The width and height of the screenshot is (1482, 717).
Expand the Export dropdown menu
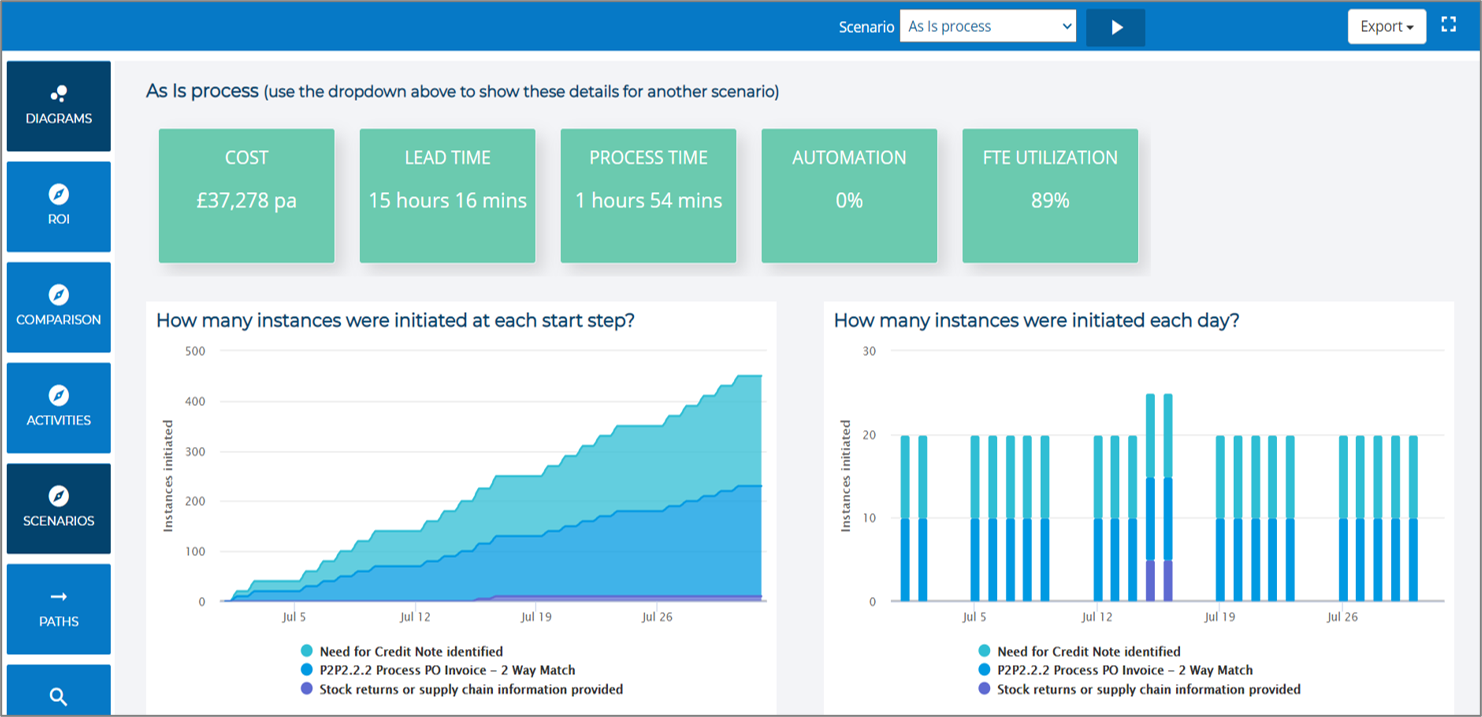click(1386, 27)
